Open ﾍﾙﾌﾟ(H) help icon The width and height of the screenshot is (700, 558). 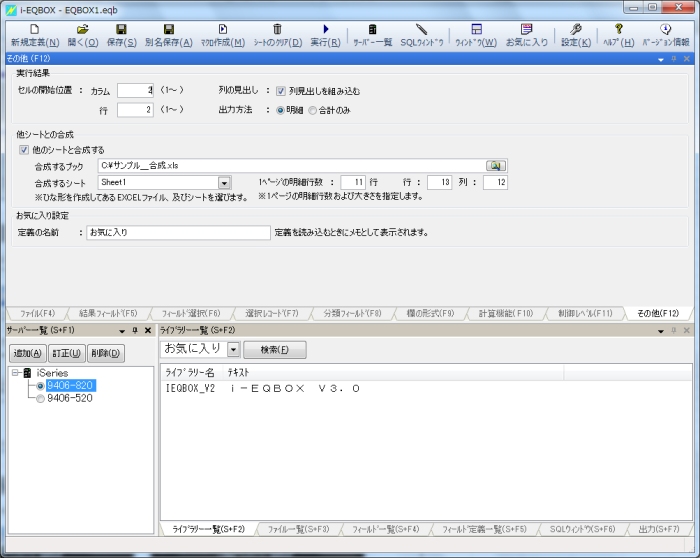point(618,29)
